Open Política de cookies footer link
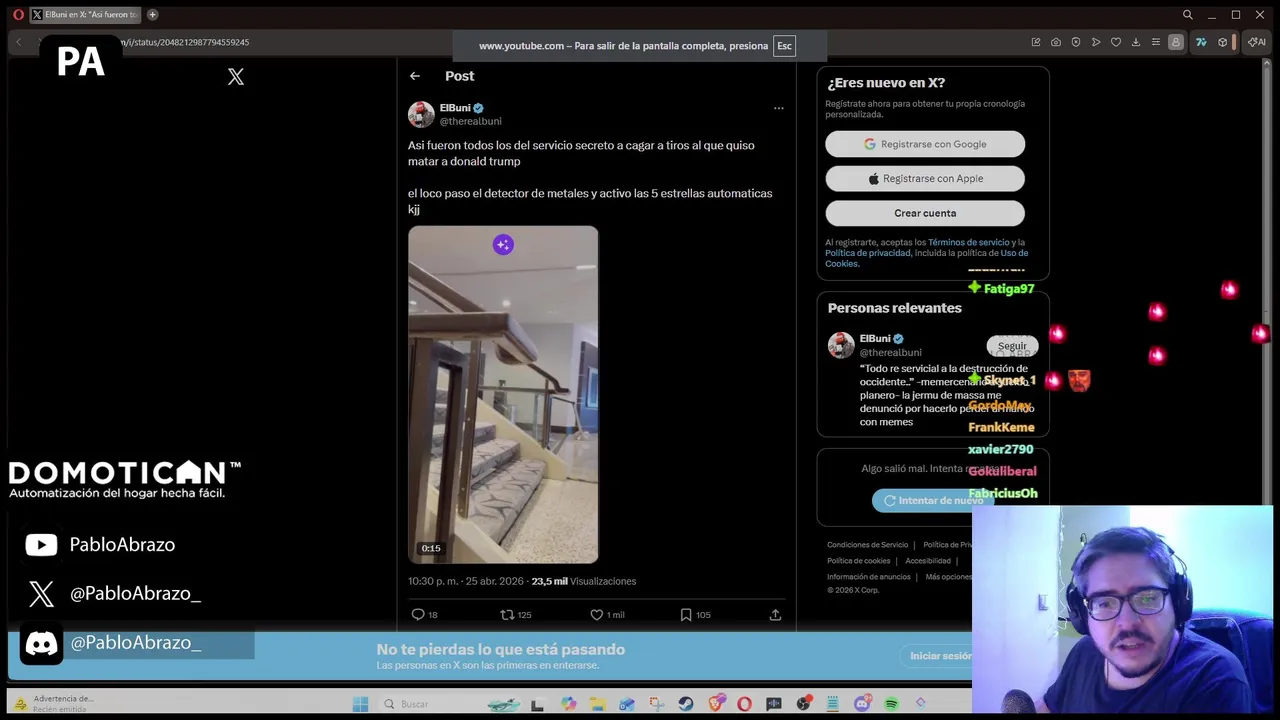Screen dimensions: 1280x720 [x=858, y=561]
